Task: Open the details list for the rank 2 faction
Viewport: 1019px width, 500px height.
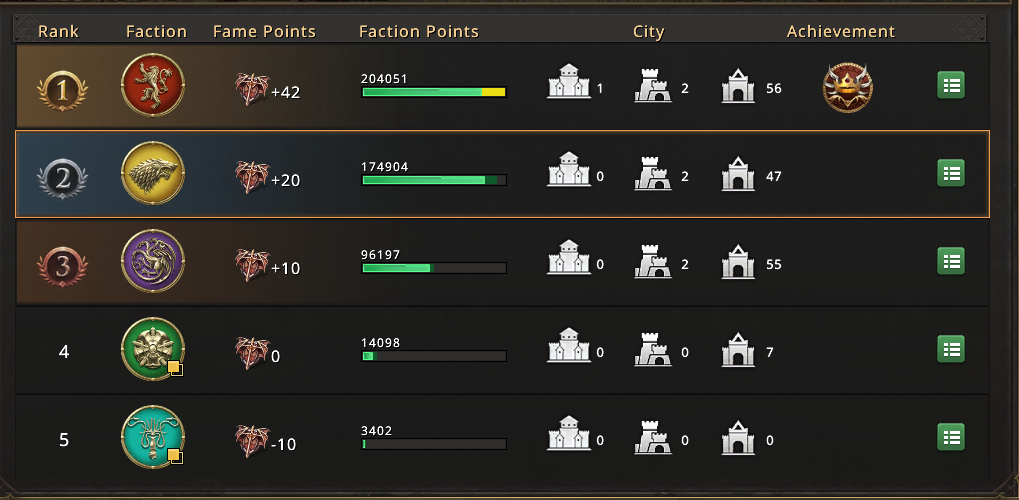Action: tap(951, 173)
